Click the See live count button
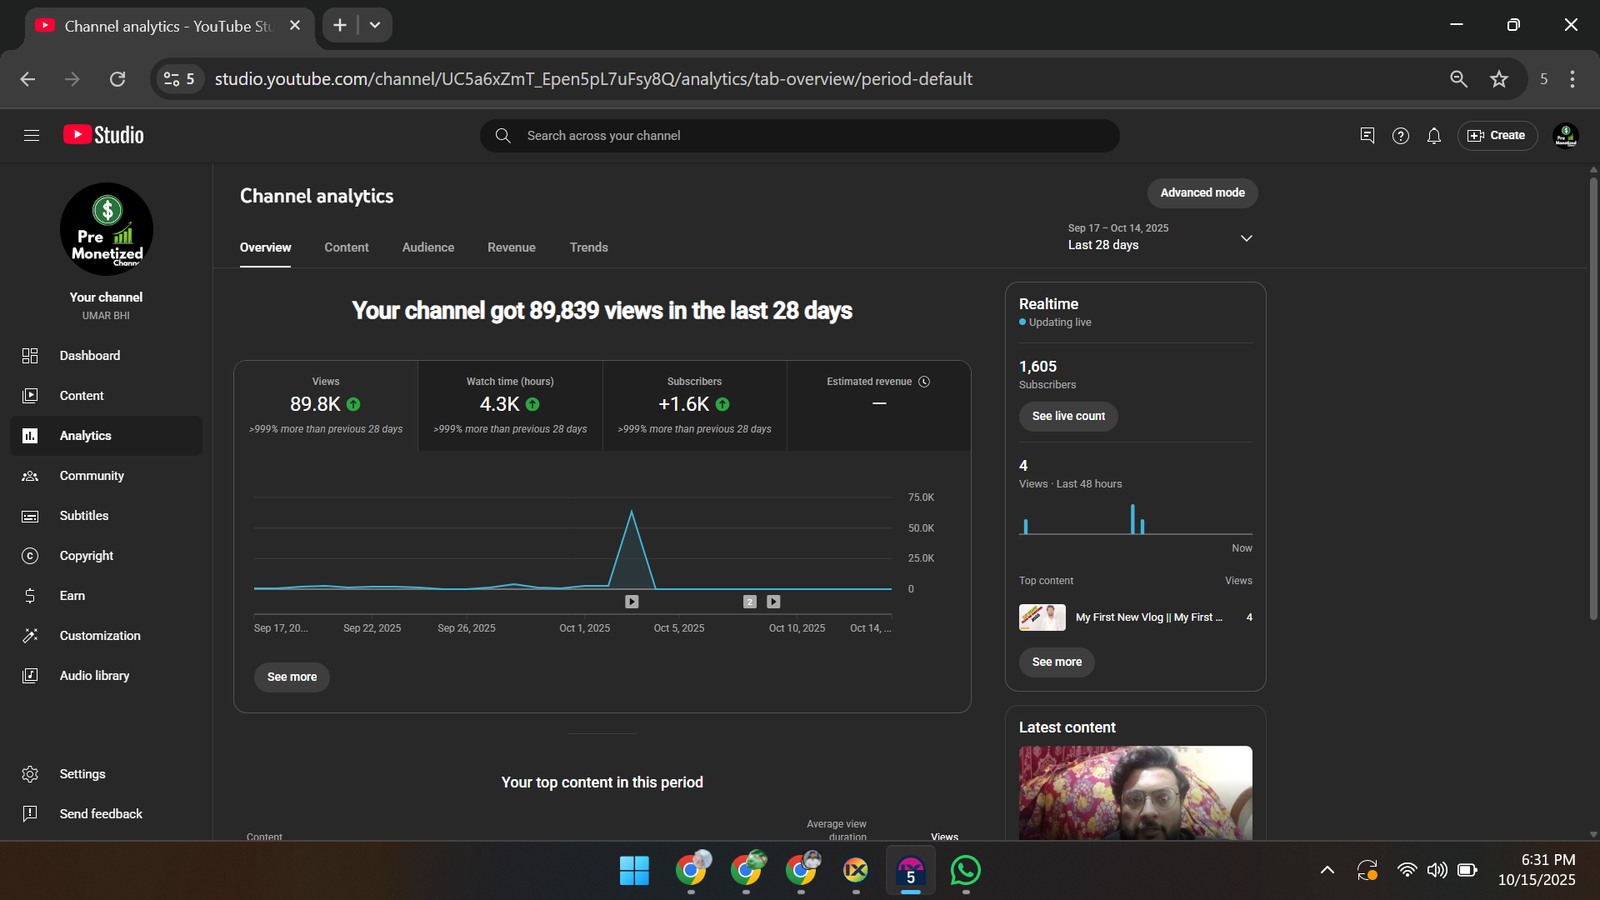 pos(1068,416)
